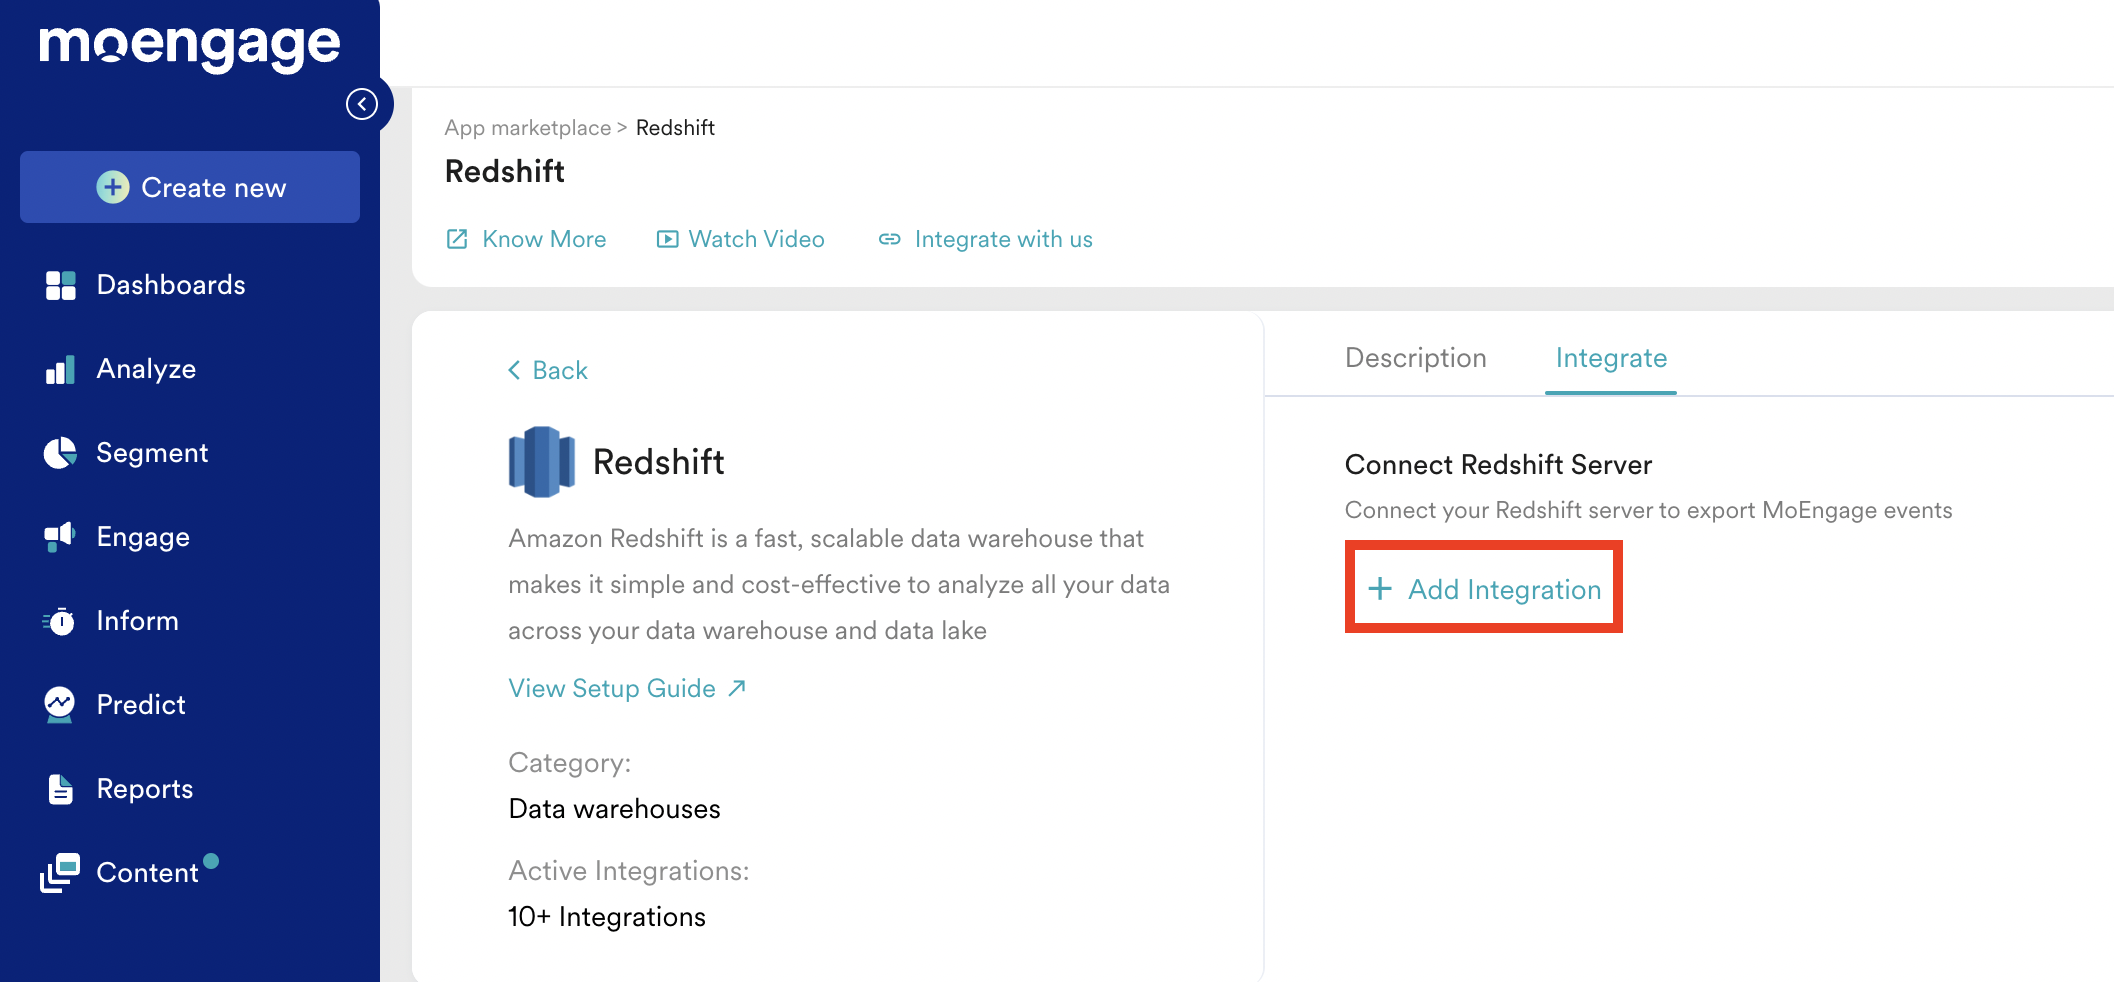Select the Analyze icon in sidebar

click(61, 369)
